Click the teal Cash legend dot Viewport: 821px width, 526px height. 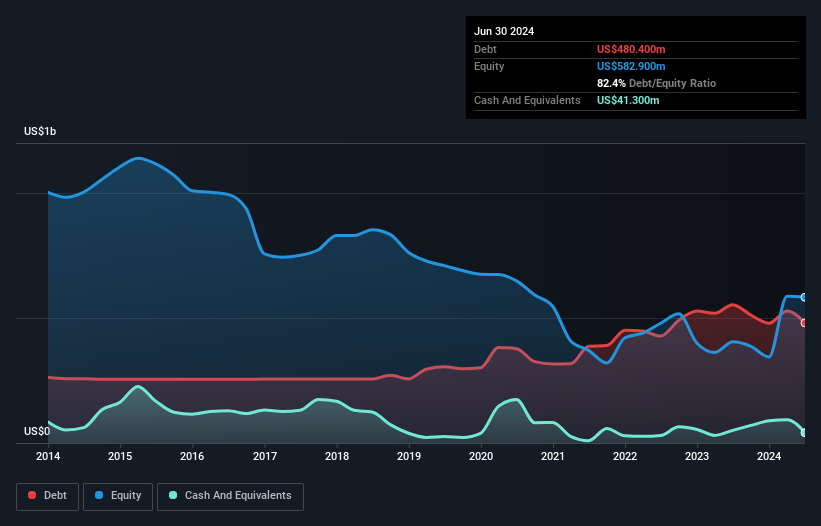point(173,495)
